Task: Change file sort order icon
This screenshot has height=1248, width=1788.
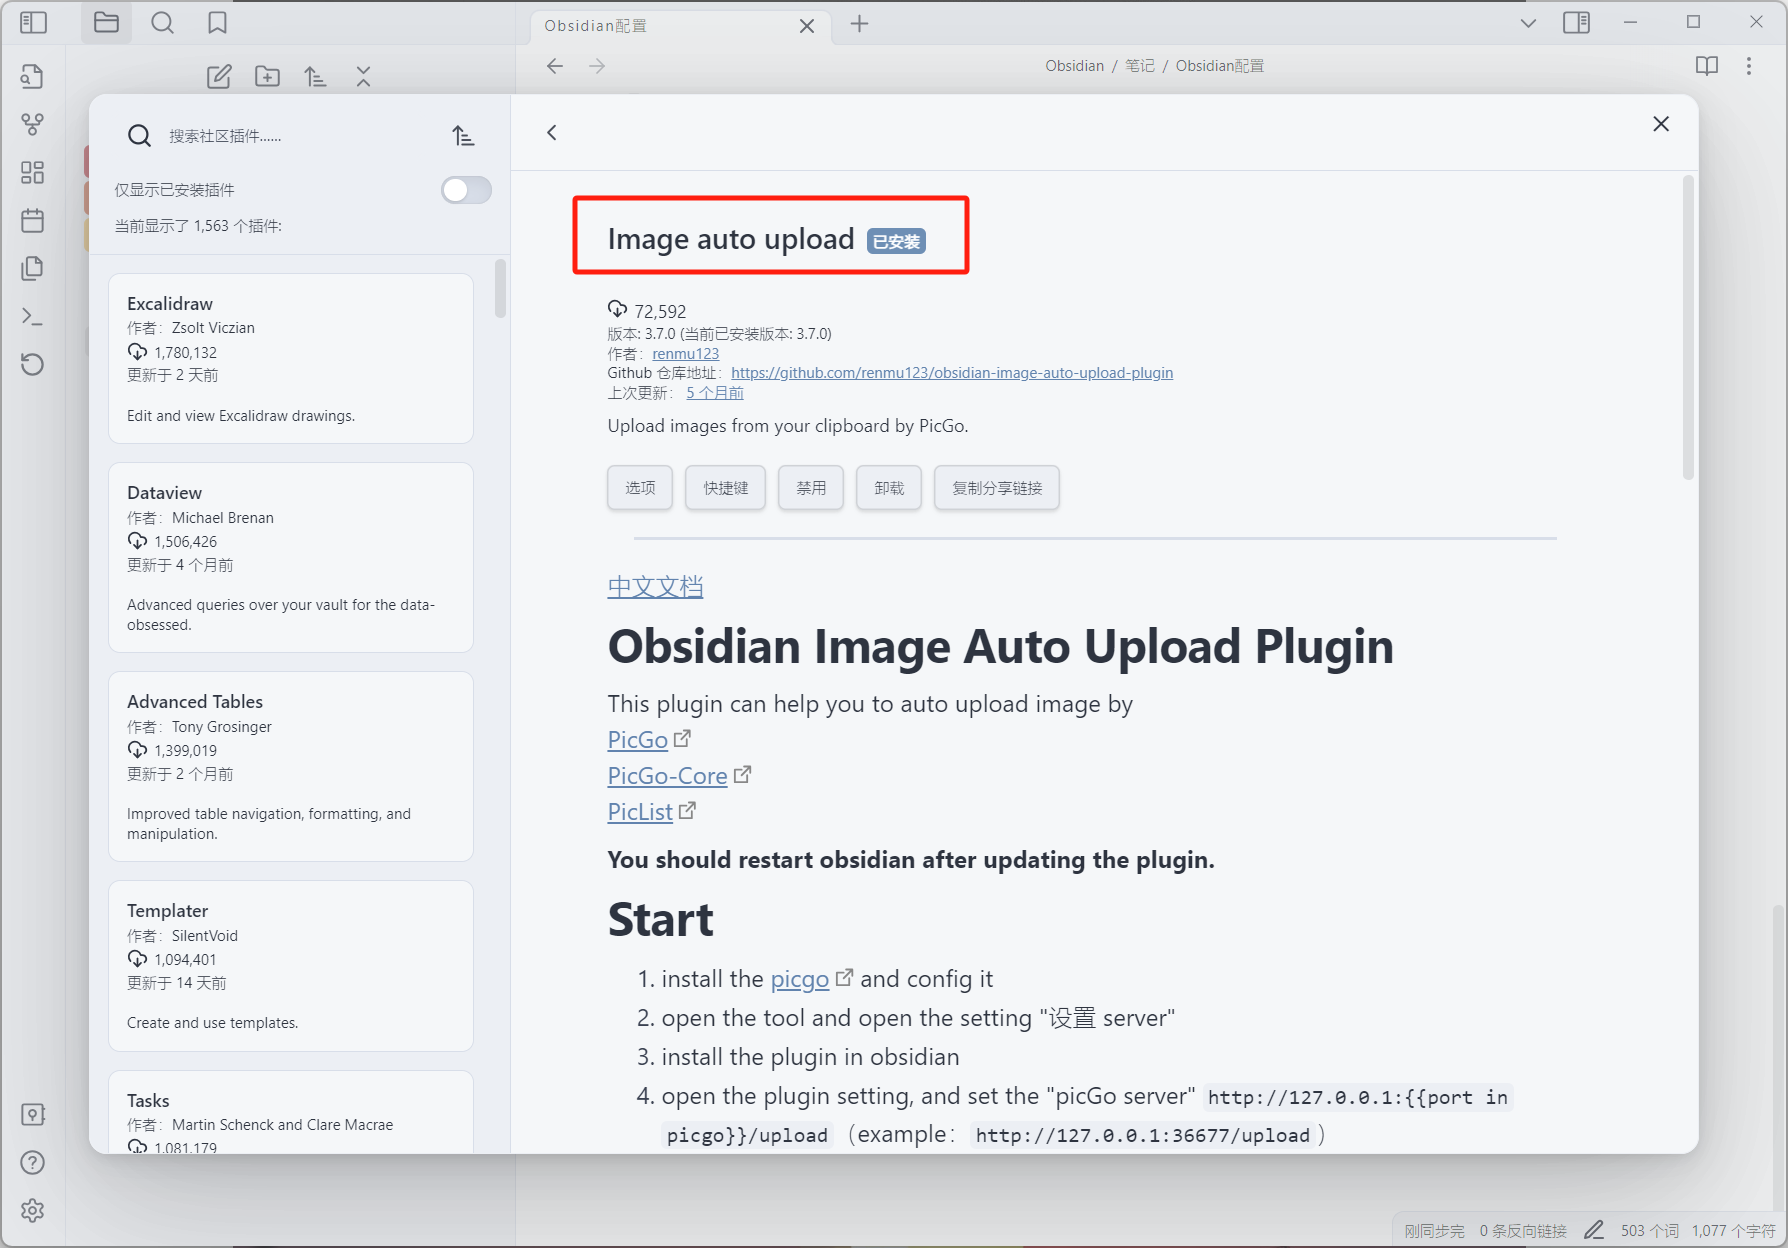Action: (315, 76)
